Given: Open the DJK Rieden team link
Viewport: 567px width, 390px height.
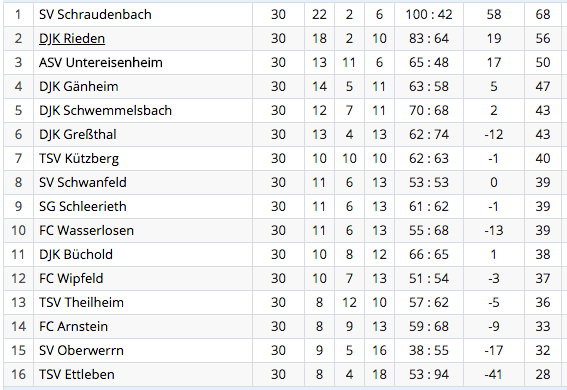Looking at the screenshot, I should (x=72, y=38).
